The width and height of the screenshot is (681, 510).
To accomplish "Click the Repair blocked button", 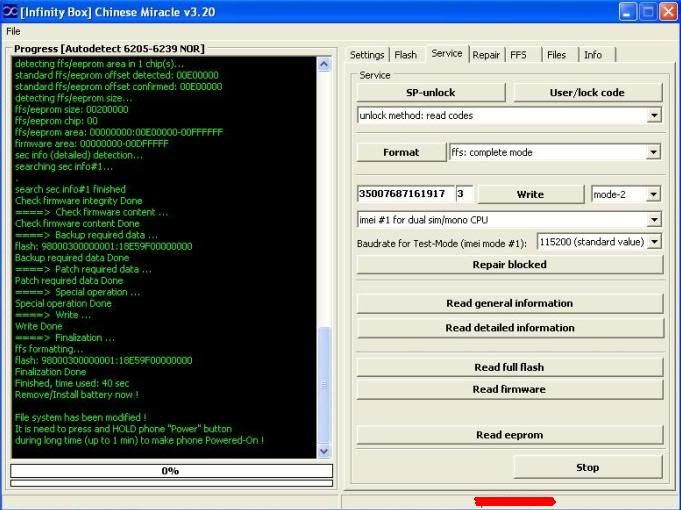I will pos(510,265).
